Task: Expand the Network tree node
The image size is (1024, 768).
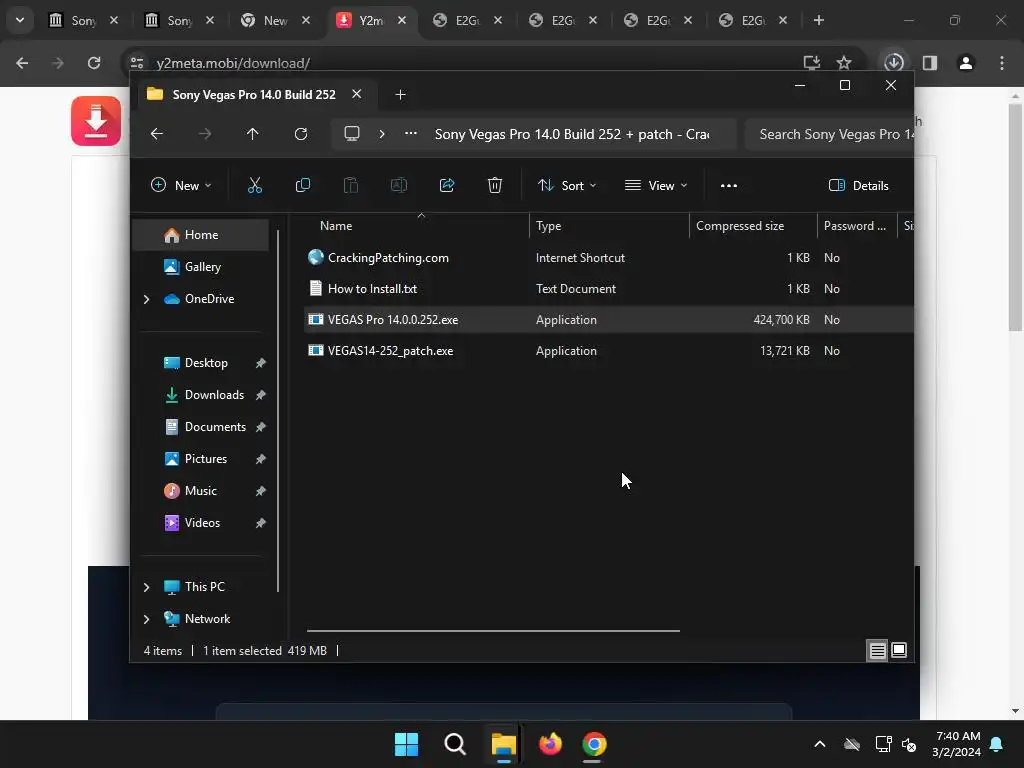Action: point(146,619)
